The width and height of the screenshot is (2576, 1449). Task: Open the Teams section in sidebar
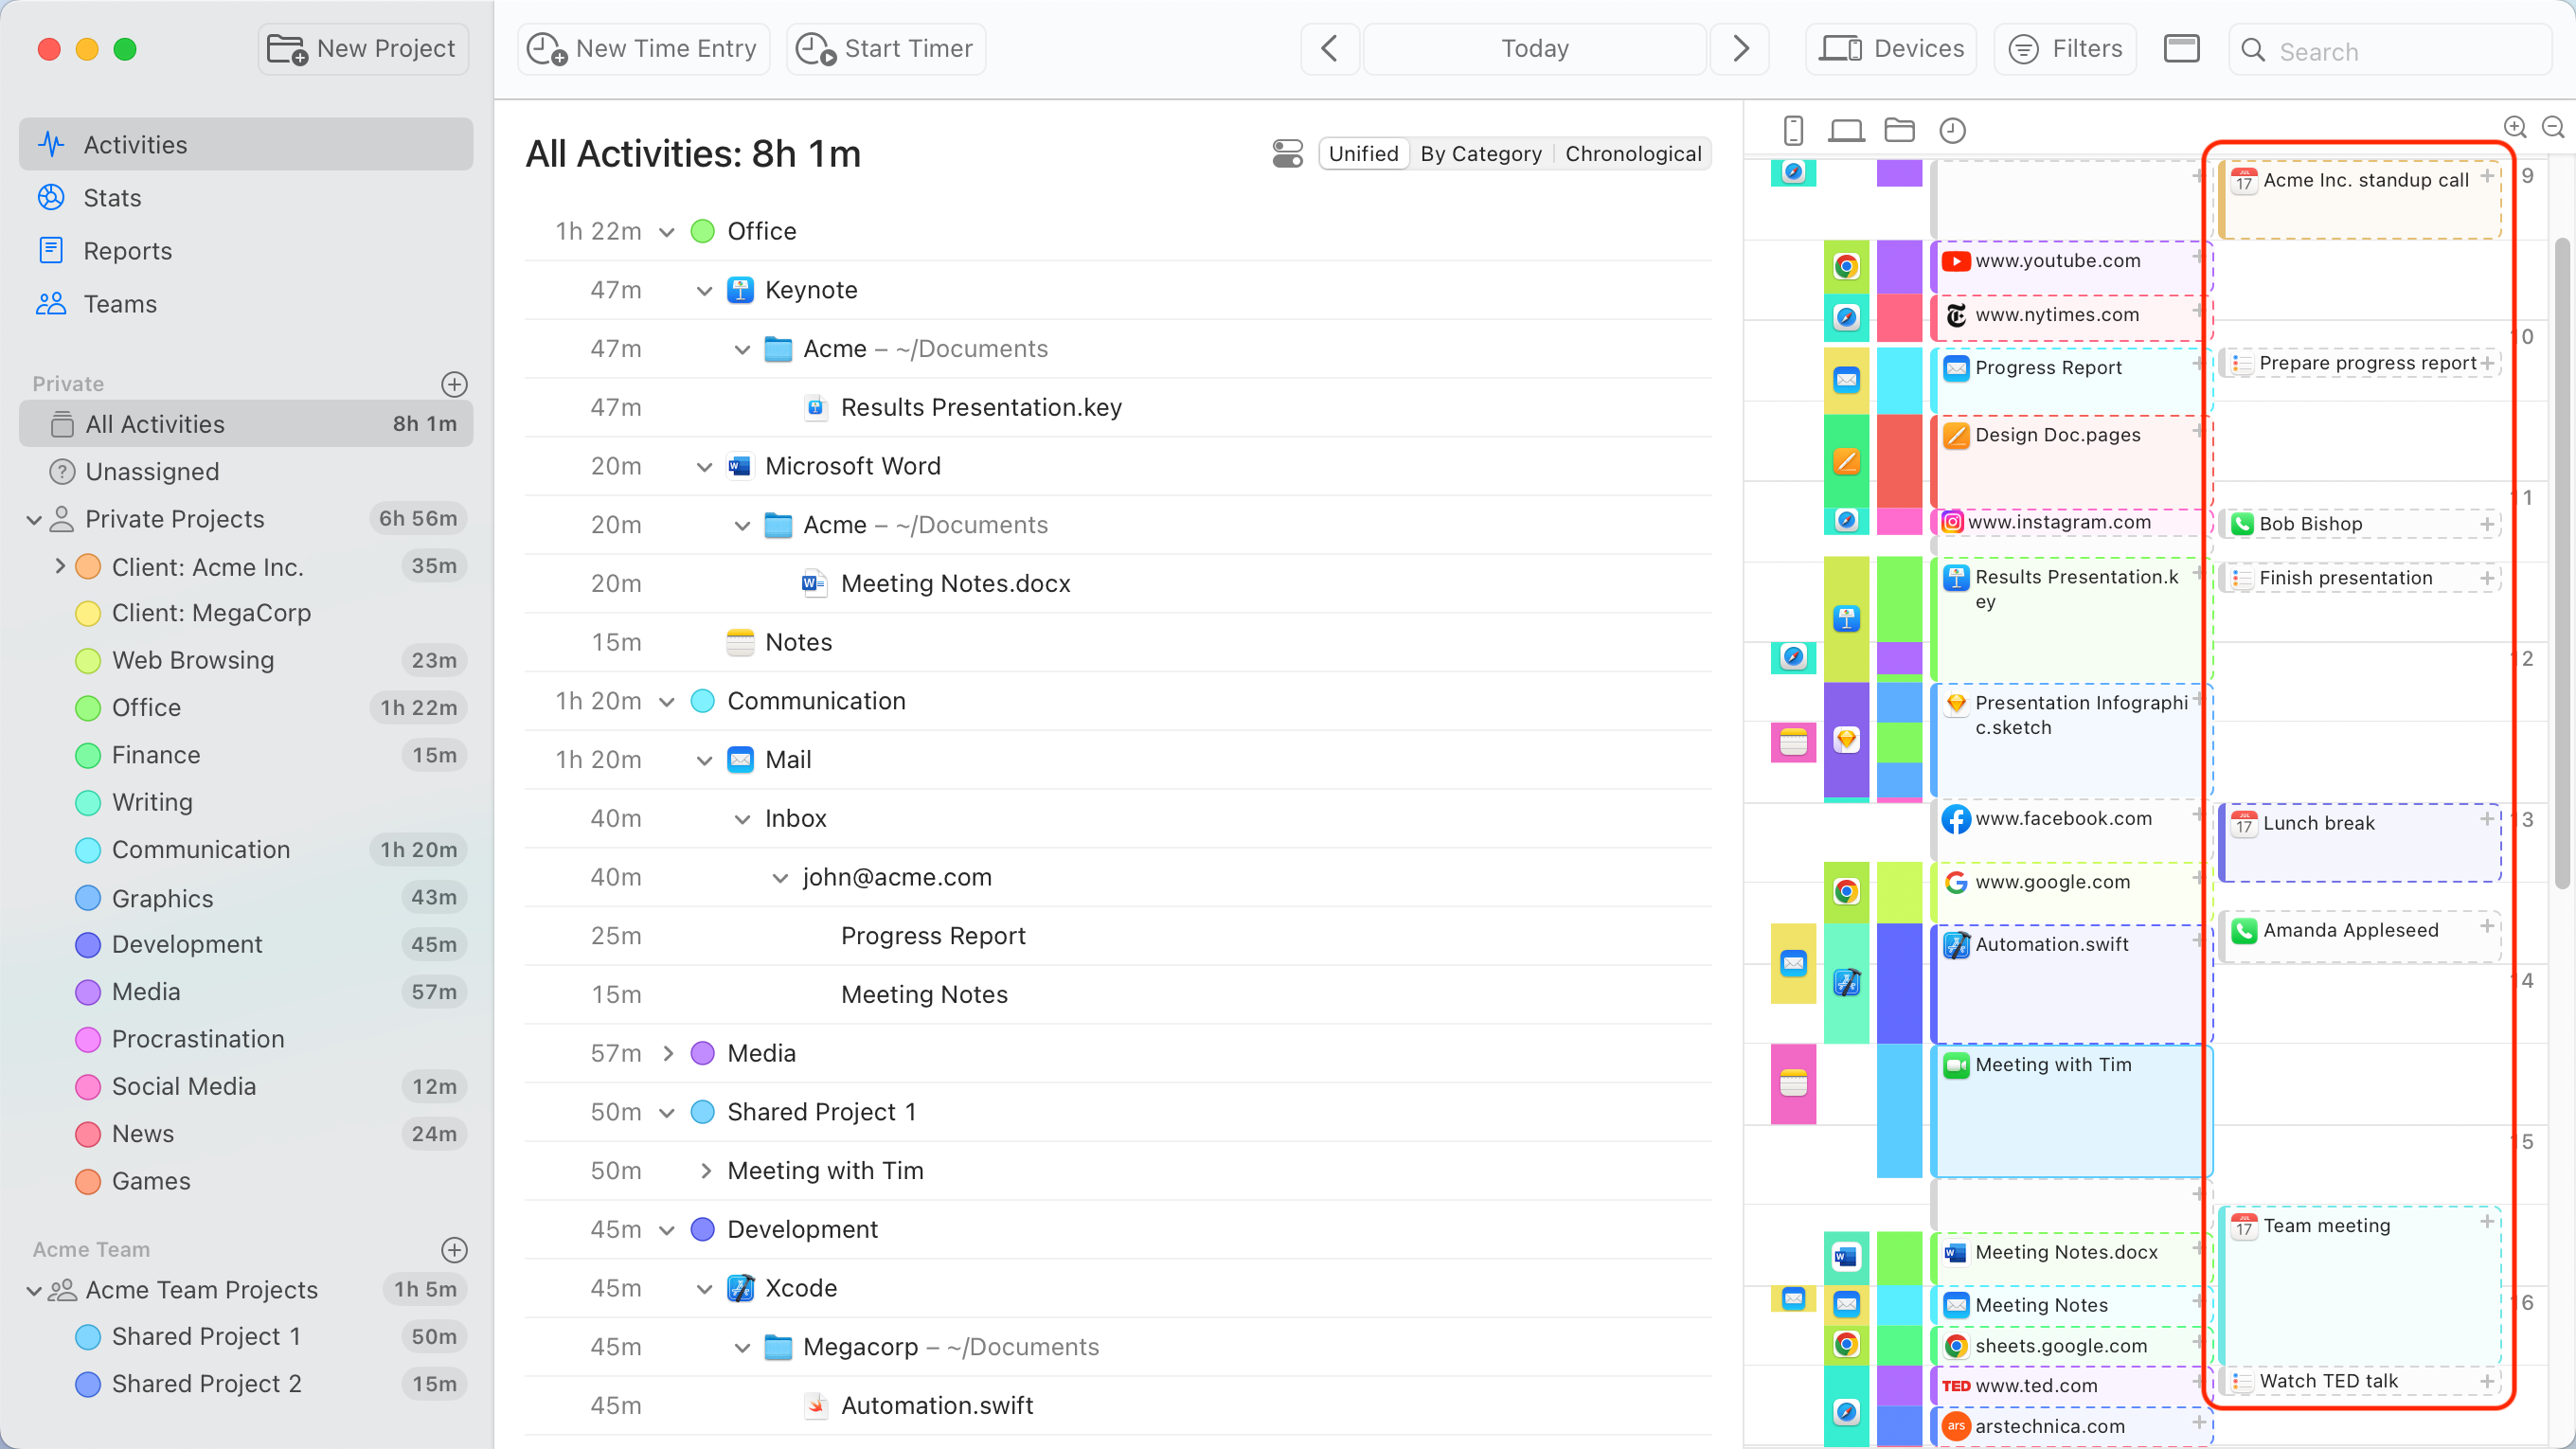(x=120, y=303)
